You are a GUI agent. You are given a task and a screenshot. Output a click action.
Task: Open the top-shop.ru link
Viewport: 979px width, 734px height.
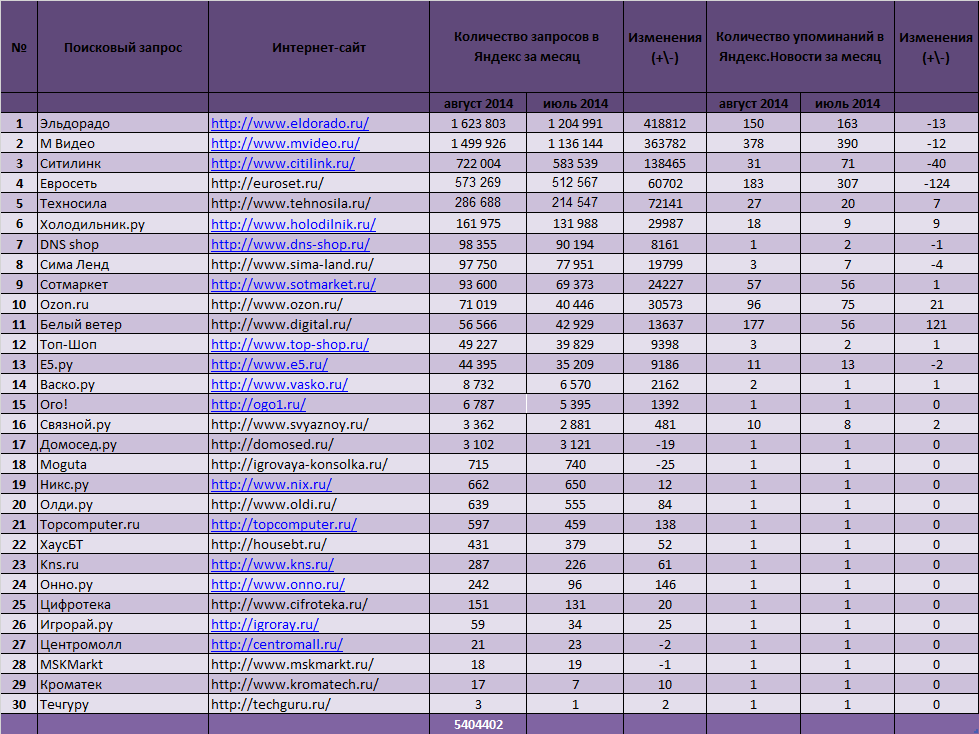(289, 344)
